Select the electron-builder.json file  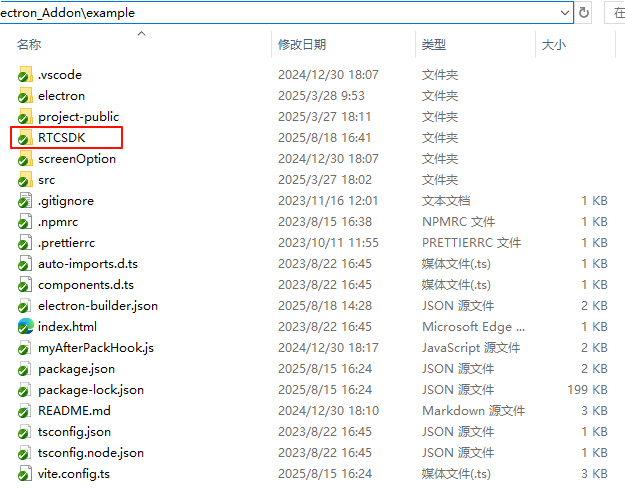97,306
